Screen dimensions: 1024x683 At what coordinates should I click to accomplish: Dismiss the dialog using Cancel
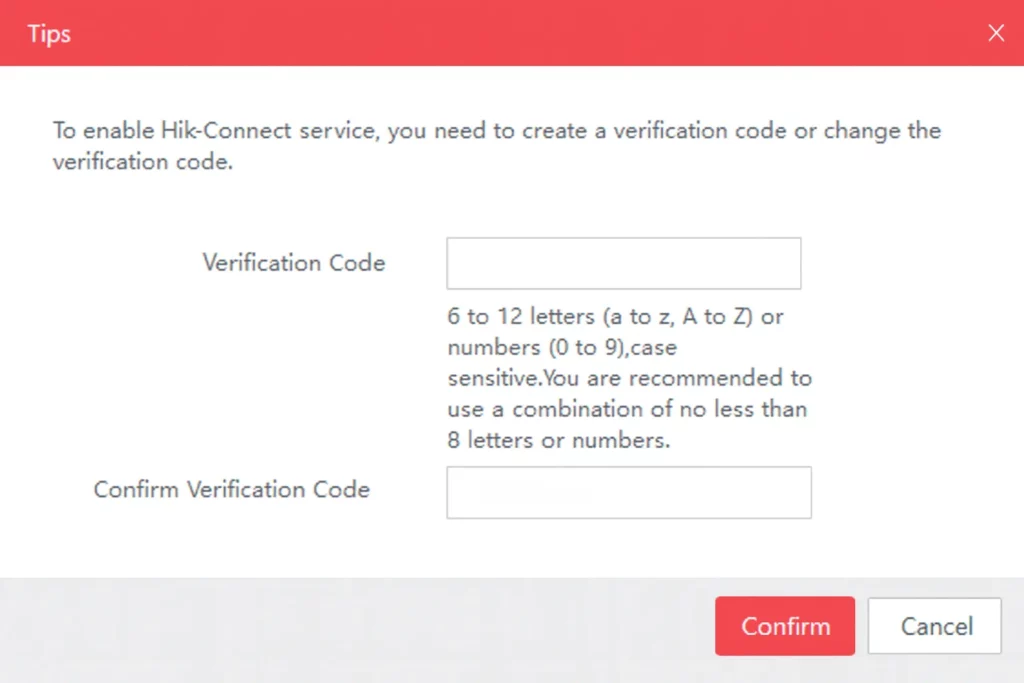coord(934,626)
